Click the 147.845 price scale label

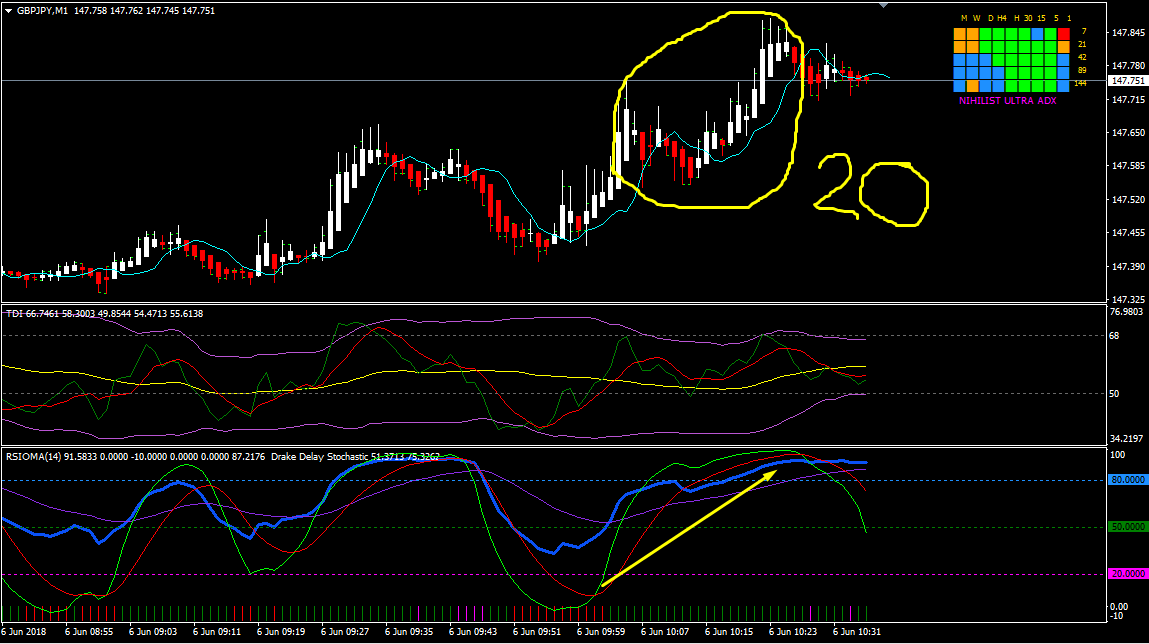(1128, 33)
